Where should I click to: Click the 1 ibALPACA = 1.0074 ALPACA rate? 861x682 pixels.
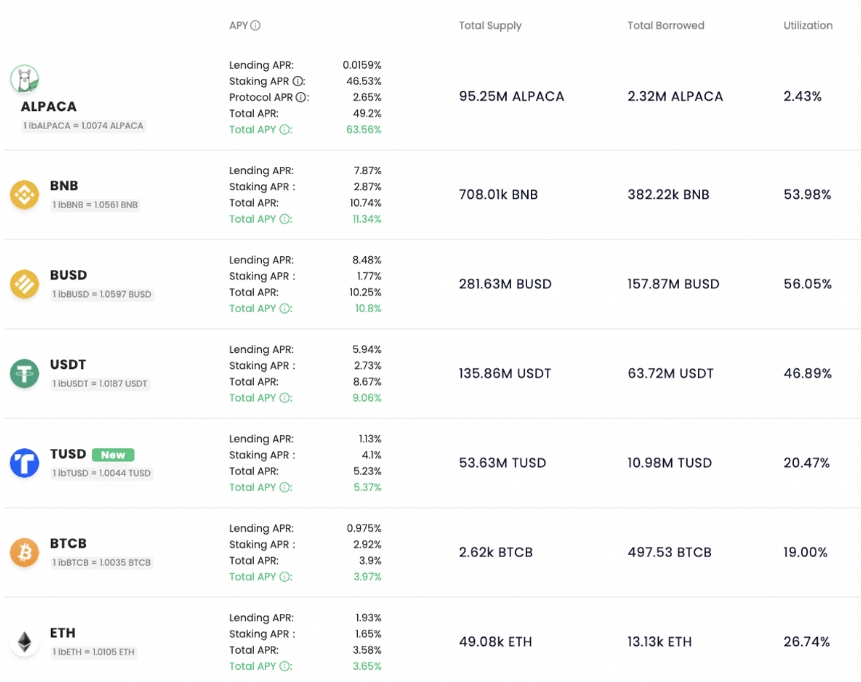click(83, 126)
